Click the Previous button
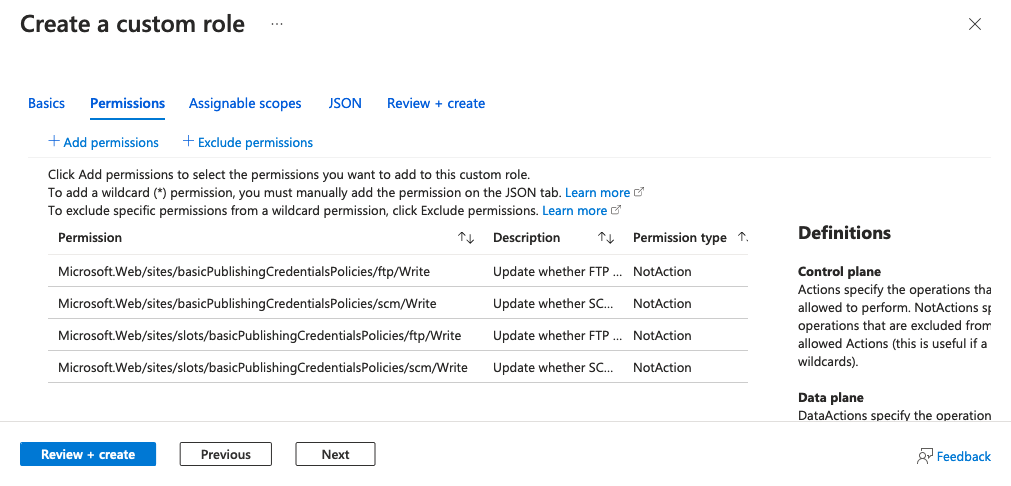1011x486 pixels. 226,454
